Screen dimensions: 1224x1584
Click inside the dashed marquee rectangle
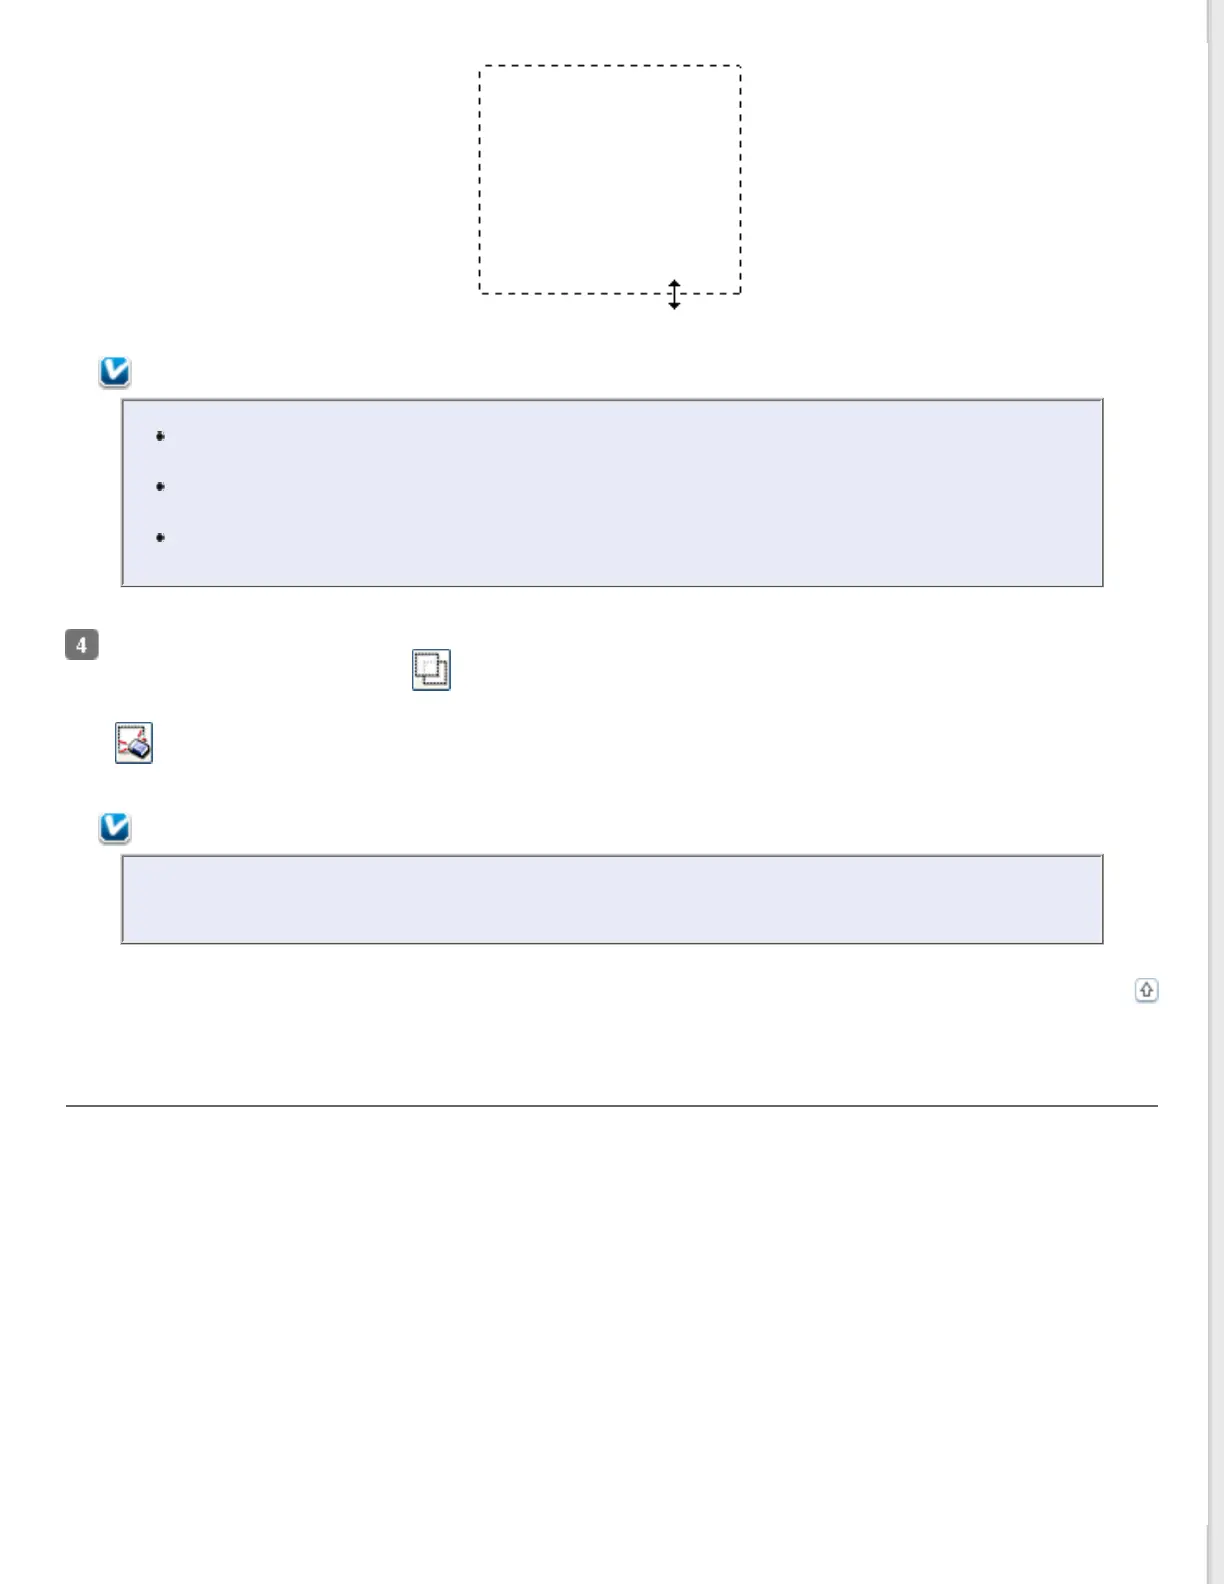pyautogui.click(x=610, y=180)
